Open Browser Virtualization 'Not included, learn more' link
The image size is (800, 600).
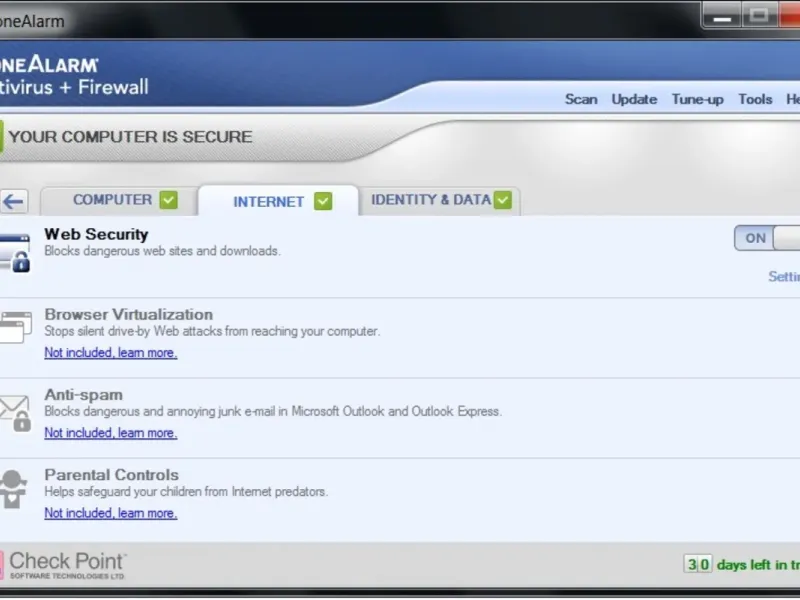(x=111, y=353)
